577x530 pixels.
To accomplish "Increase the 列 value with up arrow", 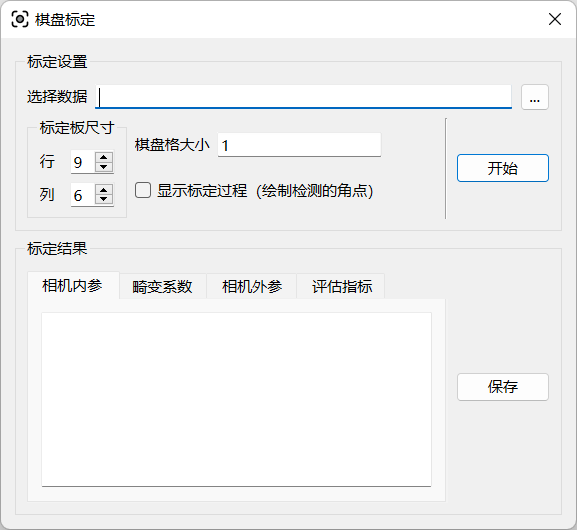I will pyautogui.click(x=104, y=190).
